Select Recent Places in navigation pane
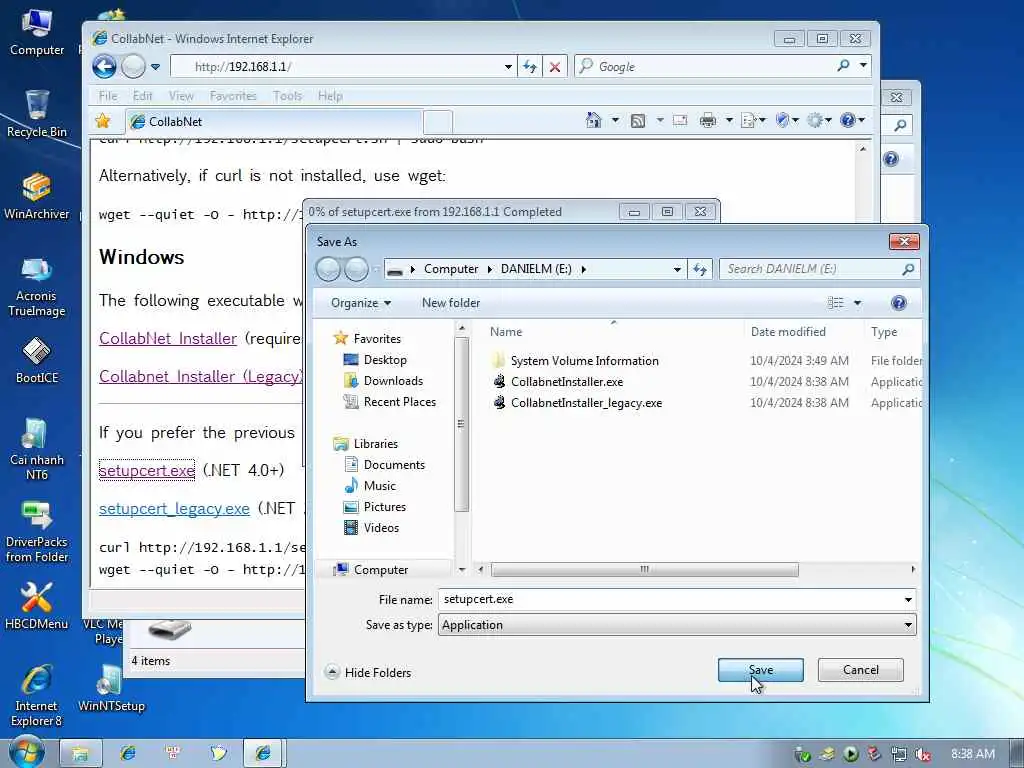This screenshot has width=1024, height=768. [400, 402]
